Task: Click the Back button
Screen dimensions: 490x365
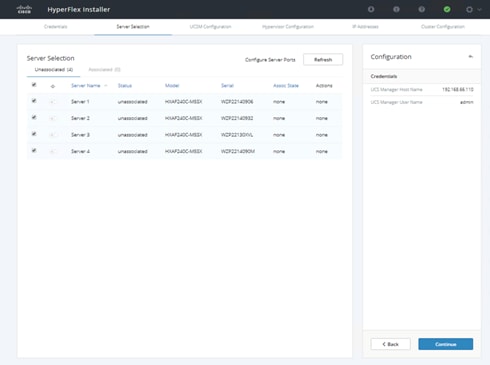Action: click(390, 344)
